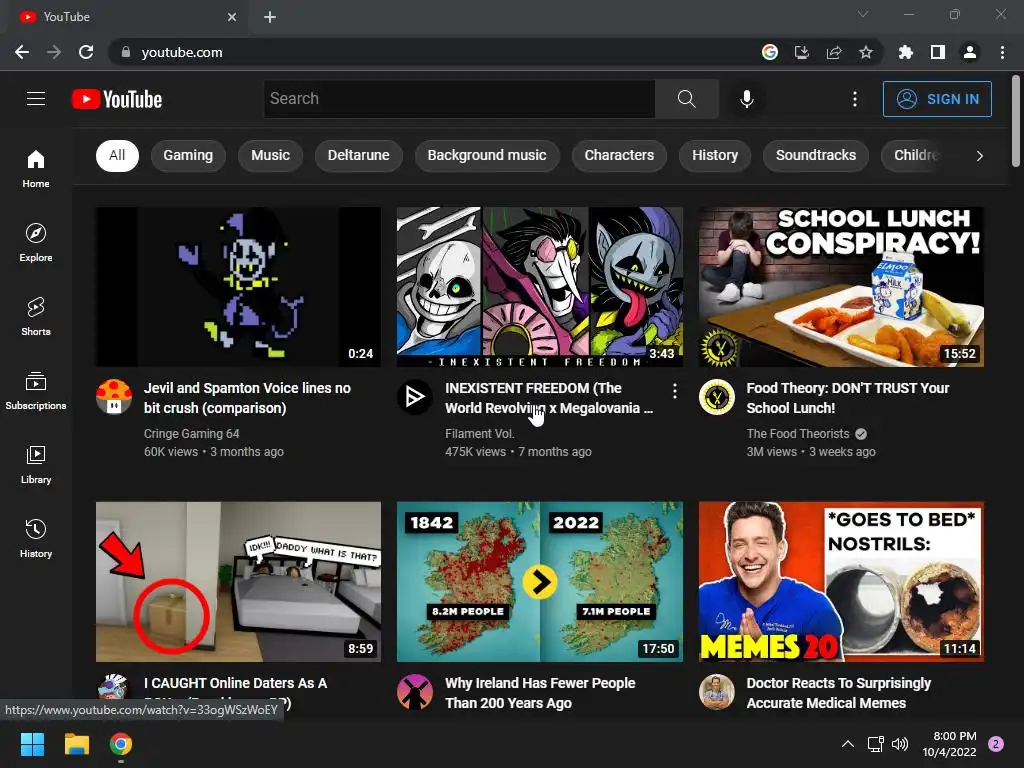This screenshot has width=1024, height=768.
Task: Click Food Theory: DON'T TRUST title
Action: click(x=848, y=398)
